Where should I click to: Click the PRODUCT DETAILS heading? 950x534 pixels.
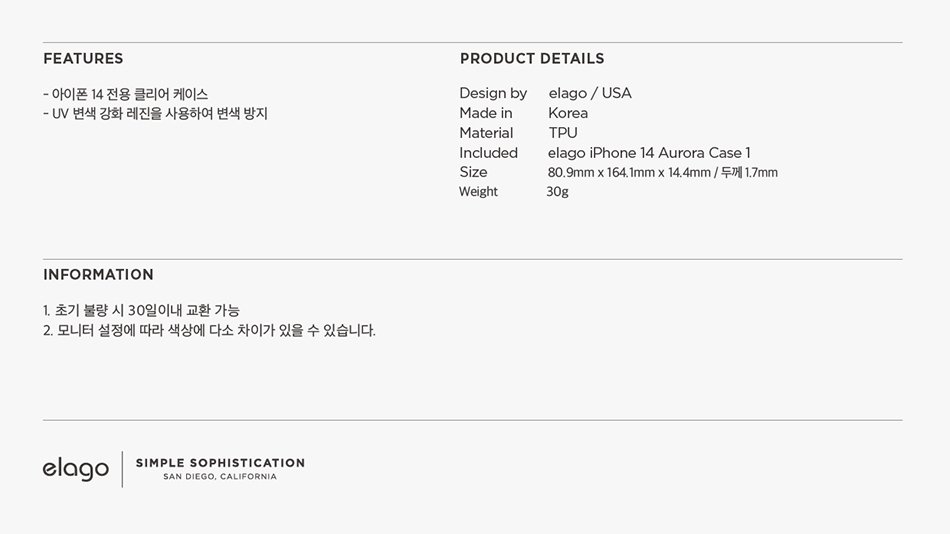click(x=532, y=59)
